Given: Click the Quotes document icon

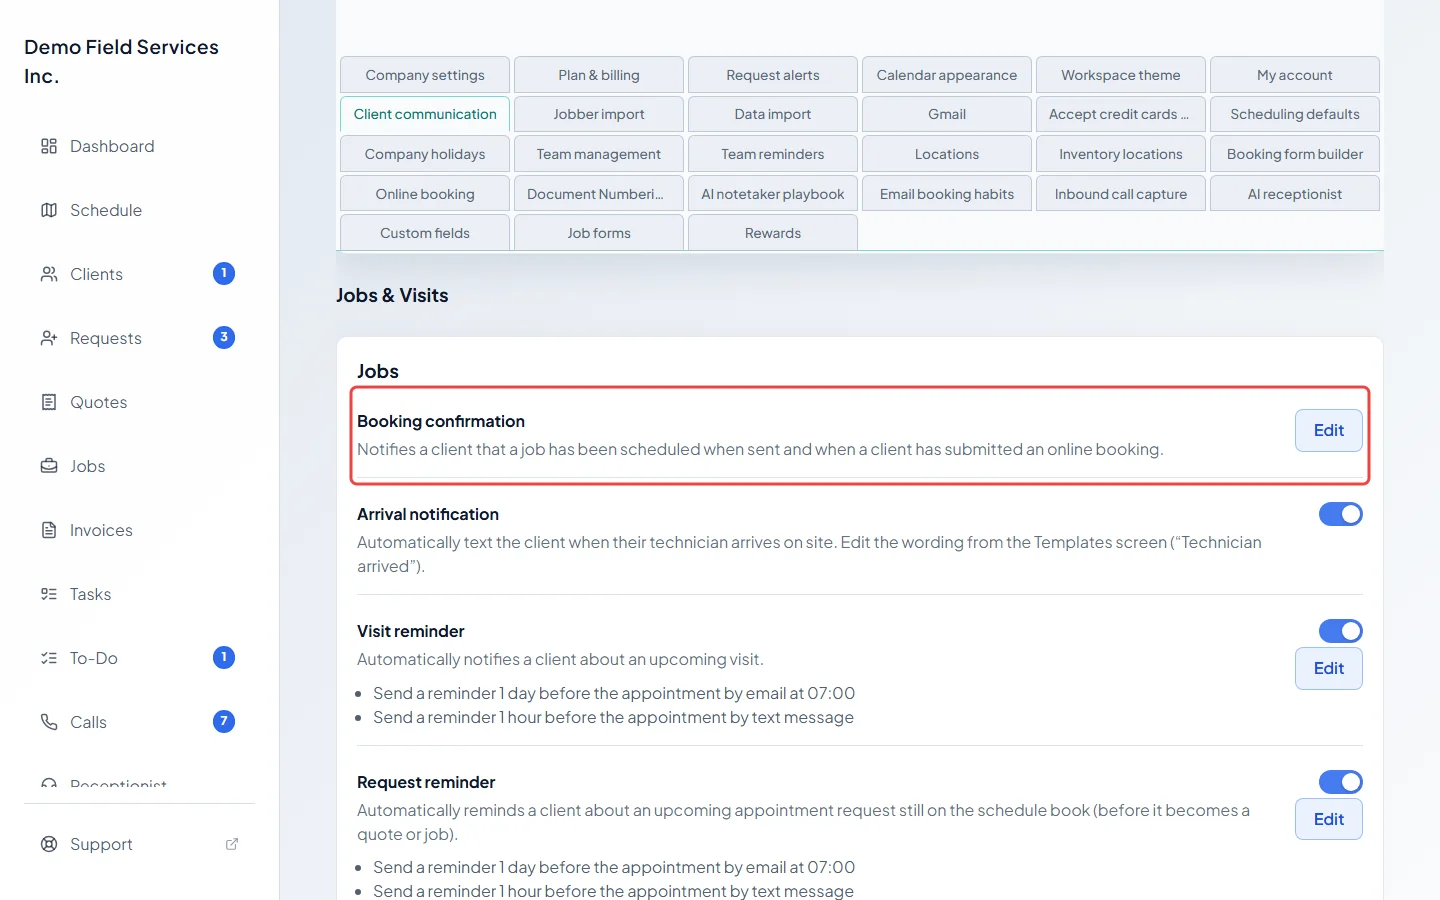Looking at the screenshot, I should pyautogui.click(x=49, y=402).
